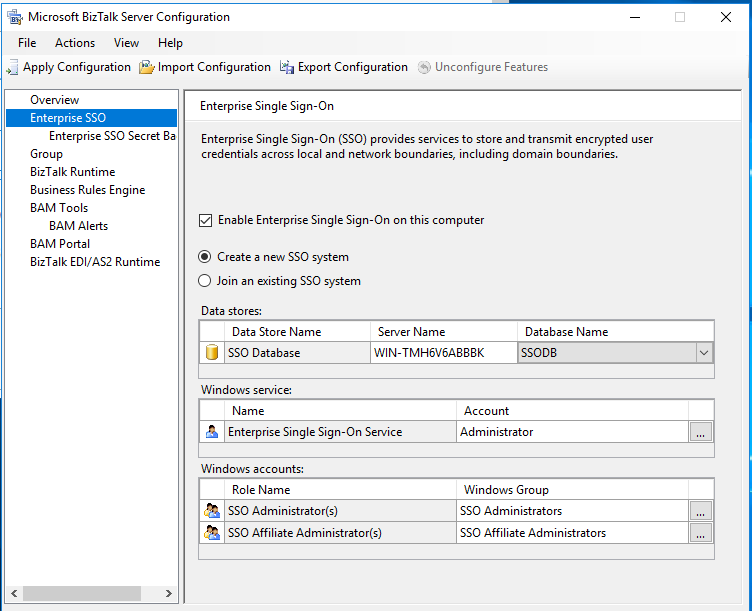Click the Administrator account cell

pos(573,432)
